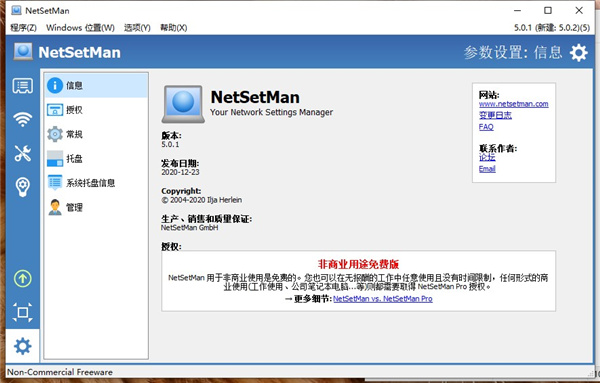Select the 常规 general category
The image size is (600, 383).
click(x=96, y=134)
